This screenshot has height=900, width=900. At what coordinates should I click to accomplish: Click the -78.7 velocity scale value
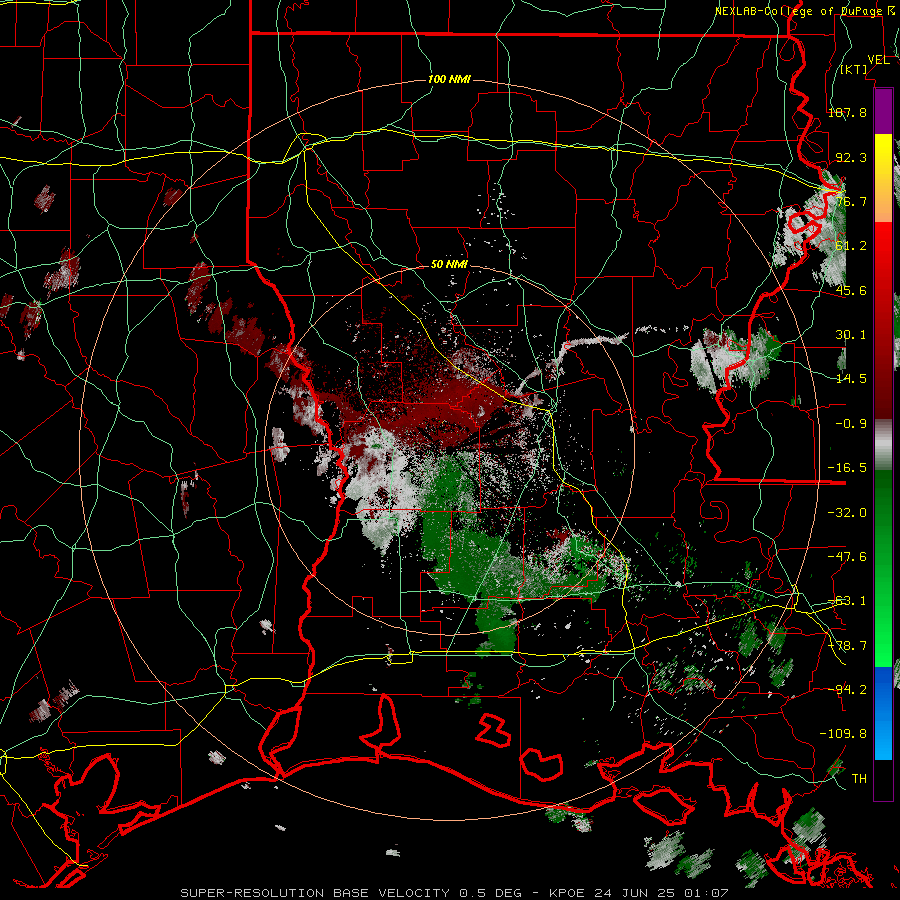[x=847, y=646]
